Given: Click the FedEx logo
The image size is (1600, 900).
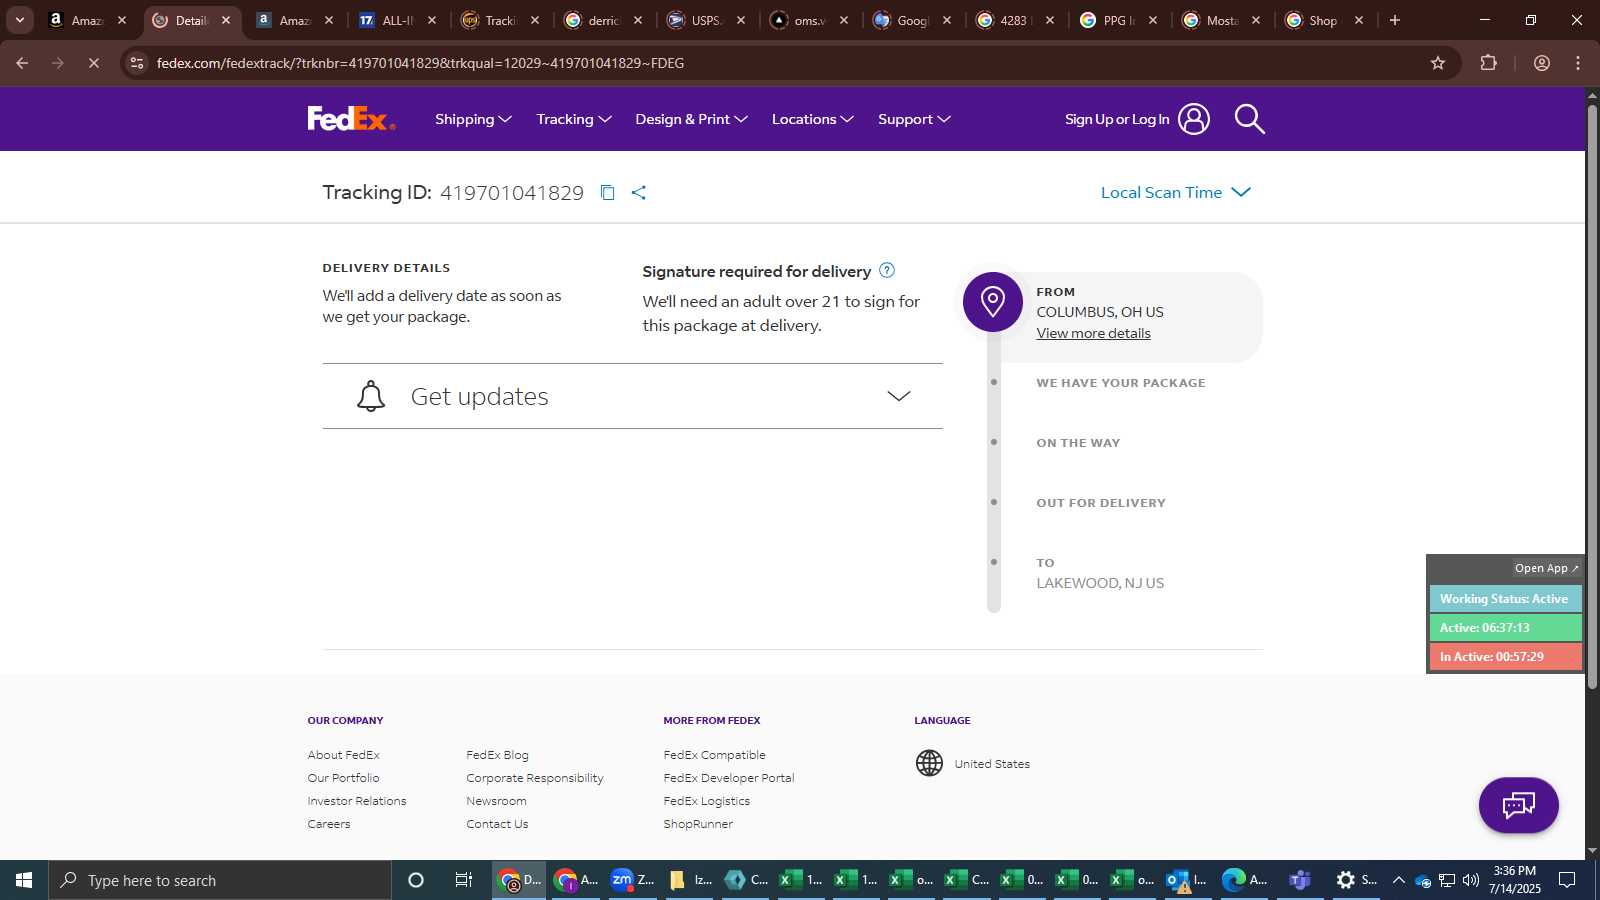Looking at the screenshot, I should tap(351, 119).
